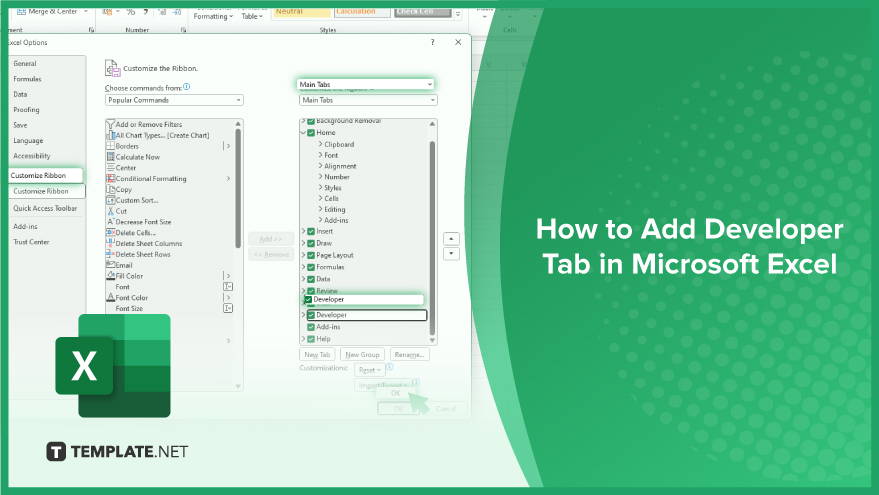
Task: Toggle the Draw tab checkbox
Action: coord(311,243)
